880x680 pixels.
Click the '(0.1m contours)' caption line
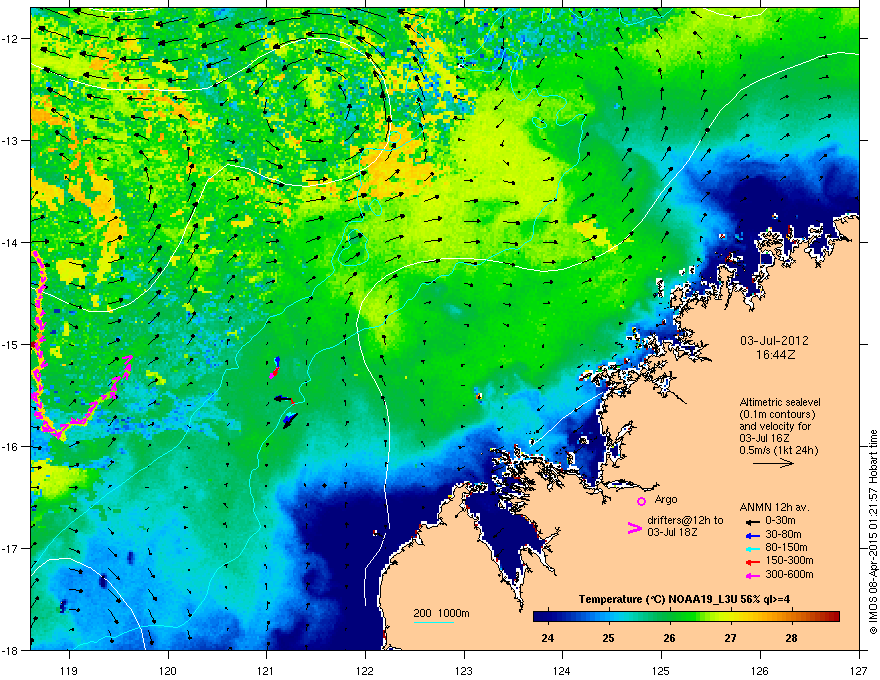click(777, 414)
